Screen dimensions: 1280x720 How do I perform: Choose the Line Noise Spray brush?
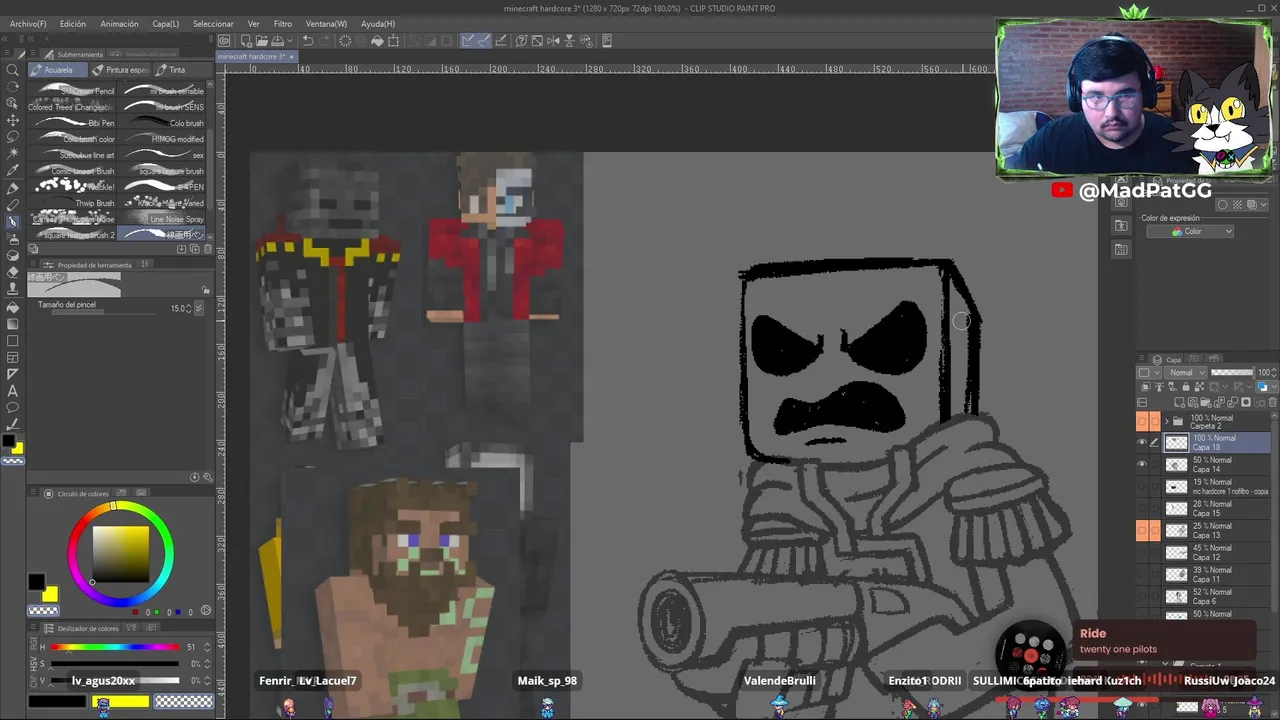(163, 219)
